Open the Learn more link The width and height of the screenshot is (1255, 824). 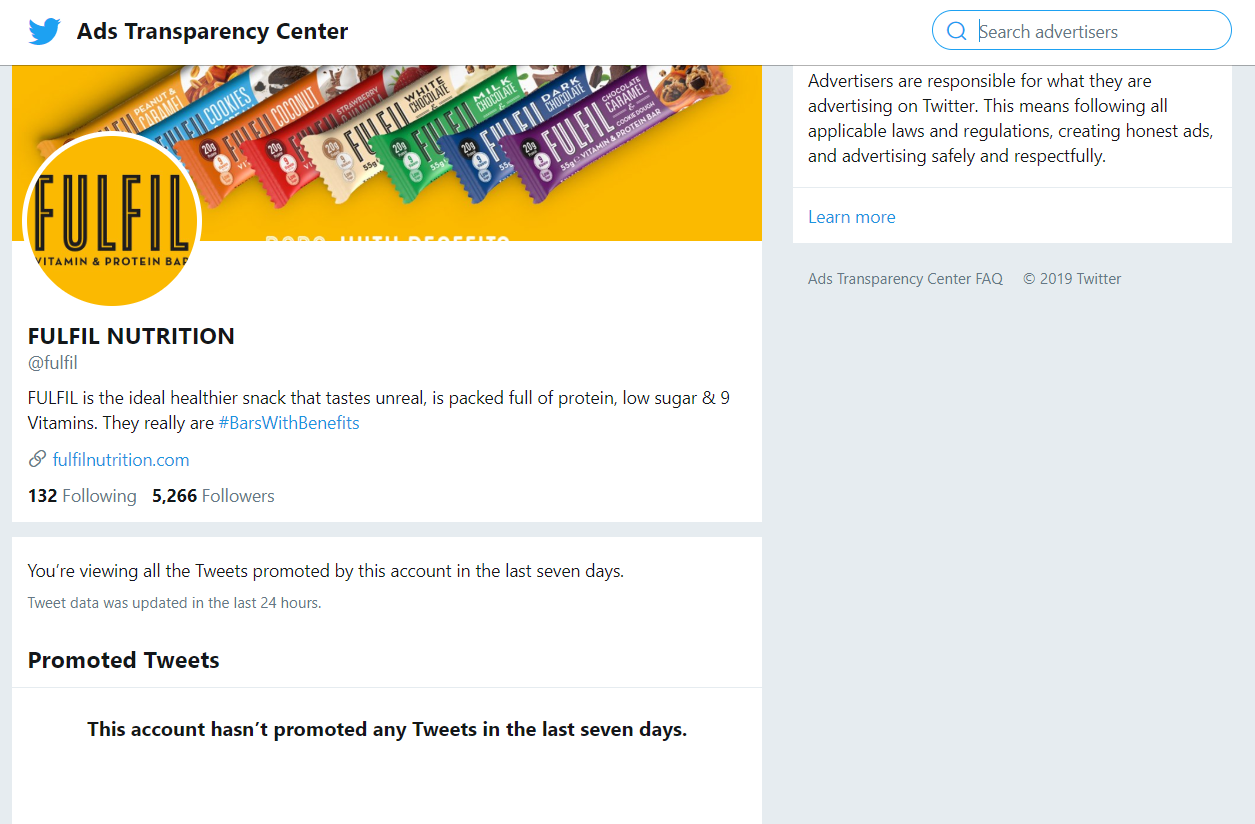tap(852, 217)
